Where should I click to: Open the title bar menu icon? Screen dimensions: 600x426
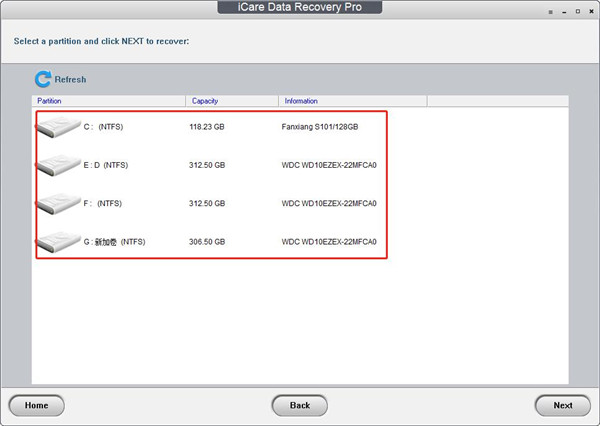pyautogui.click(x=551, y=12)
